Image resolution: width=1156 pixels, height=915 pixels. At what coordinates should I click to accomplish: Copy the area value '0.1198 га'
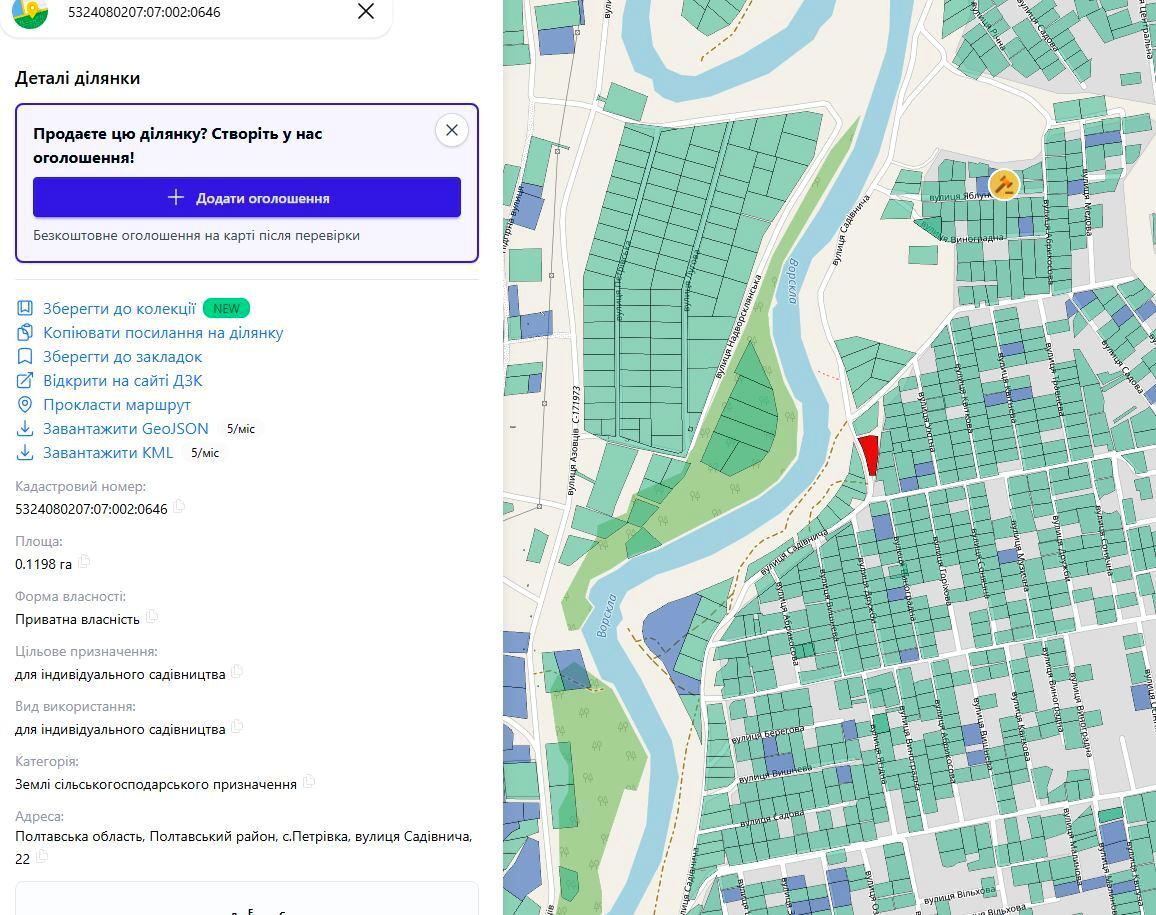83,563
